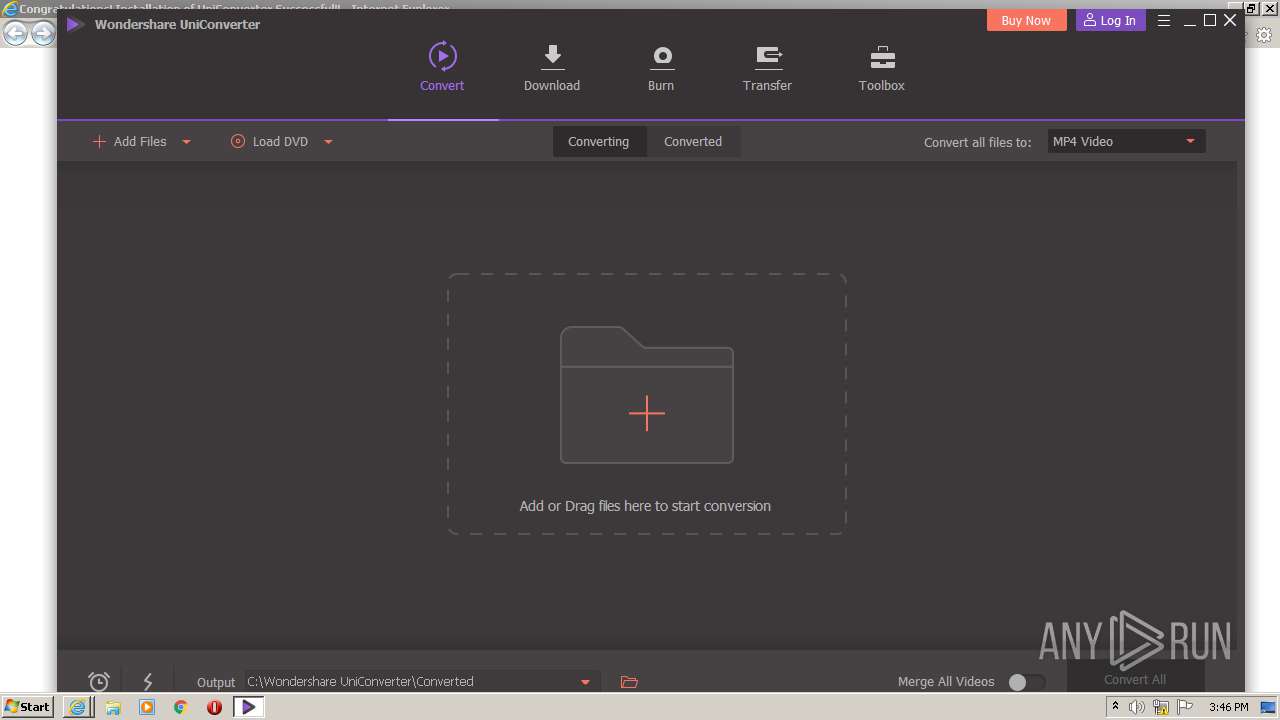Image resolution: width=1280 pixels, height=720 pixels.
Task: Go back in Internet Explorer window
Action: tap(15, 34)
